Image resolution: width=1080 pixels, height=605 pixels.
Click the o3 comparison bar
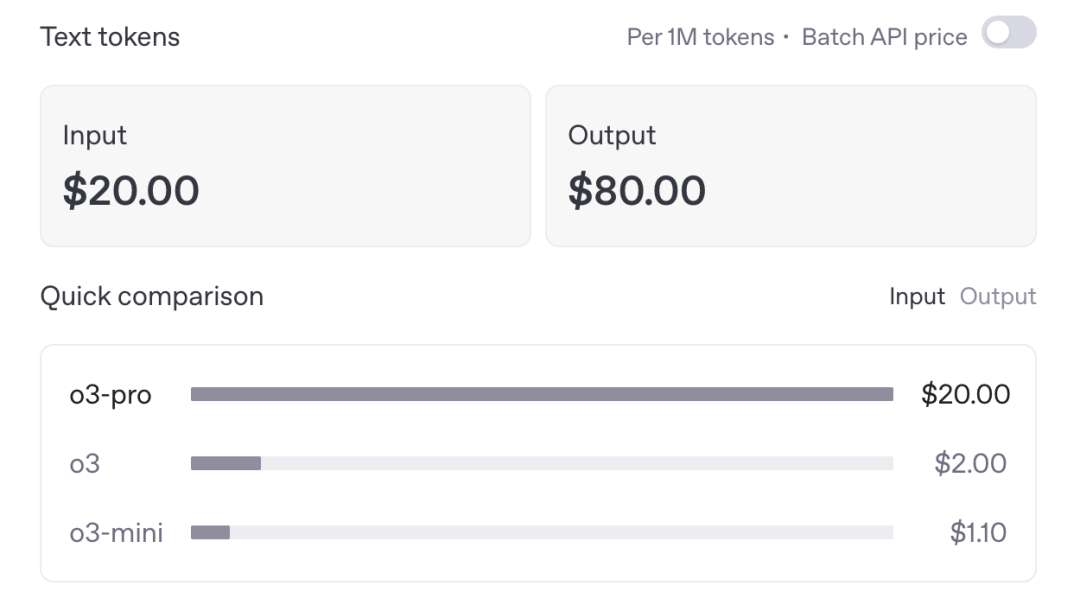tap(541, 463)
